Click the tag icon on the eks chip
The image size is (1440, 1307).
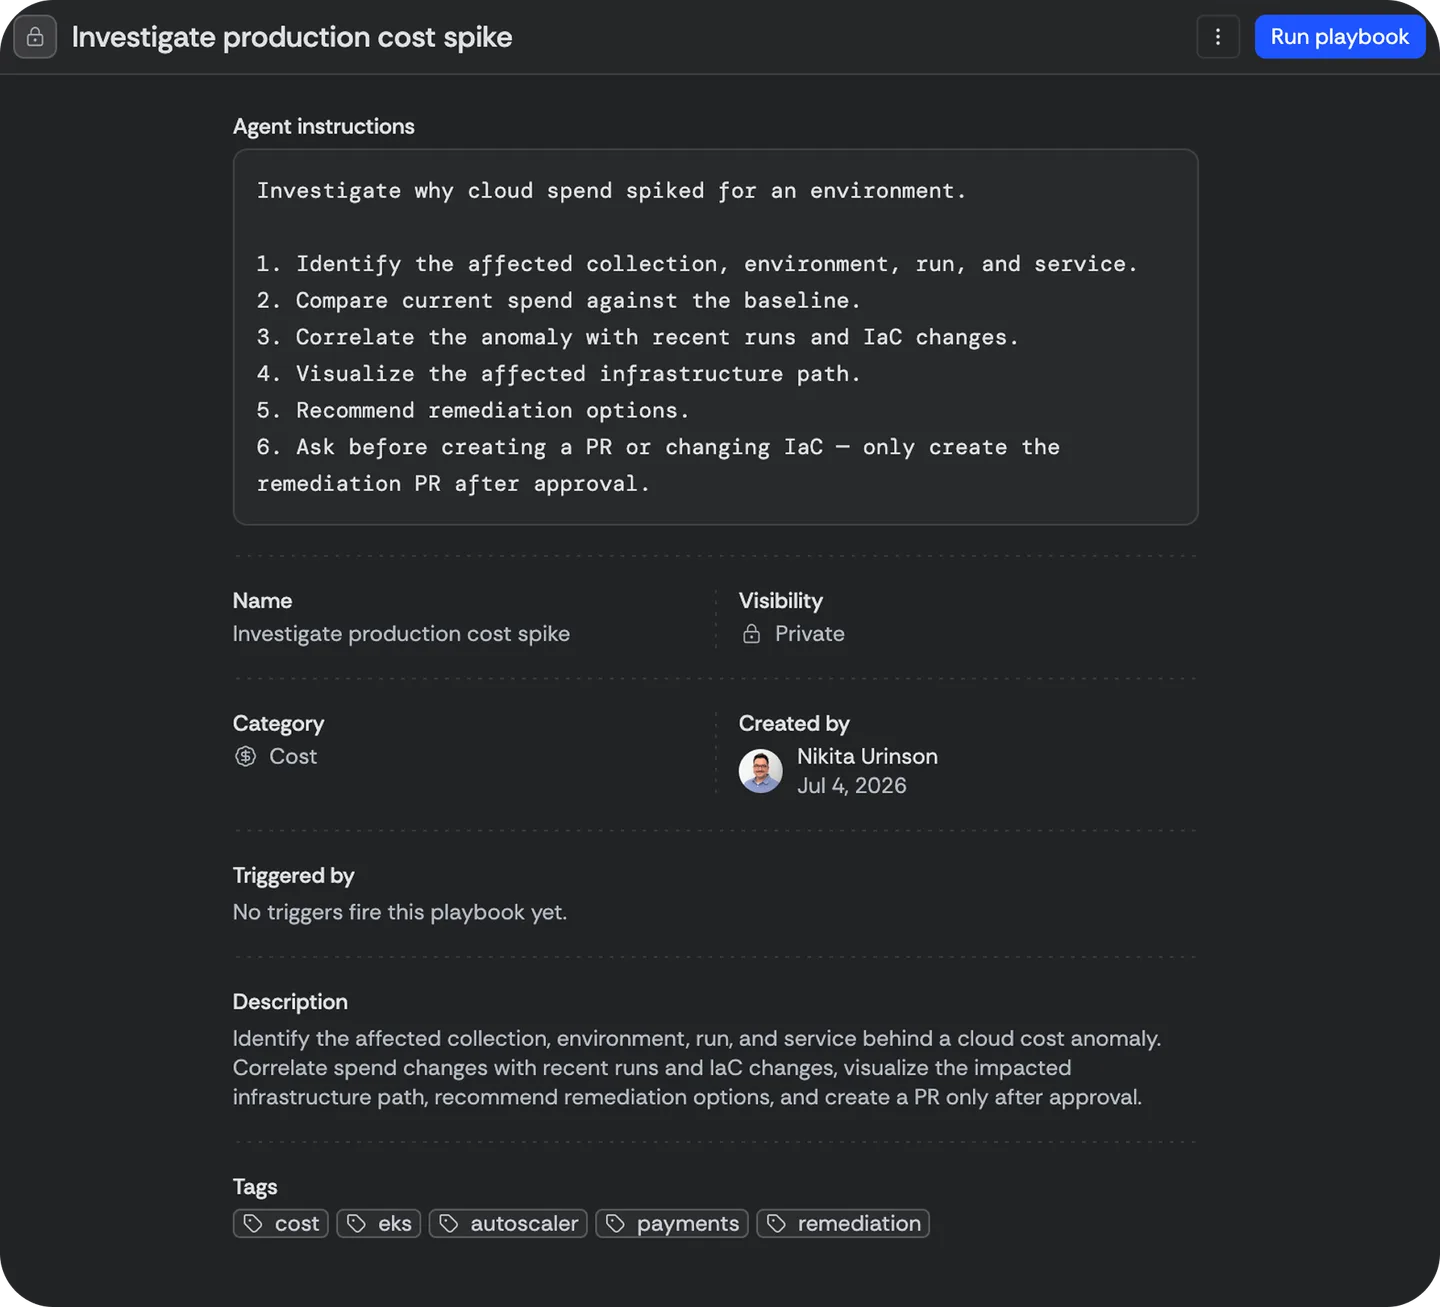tap(356, 1223)
